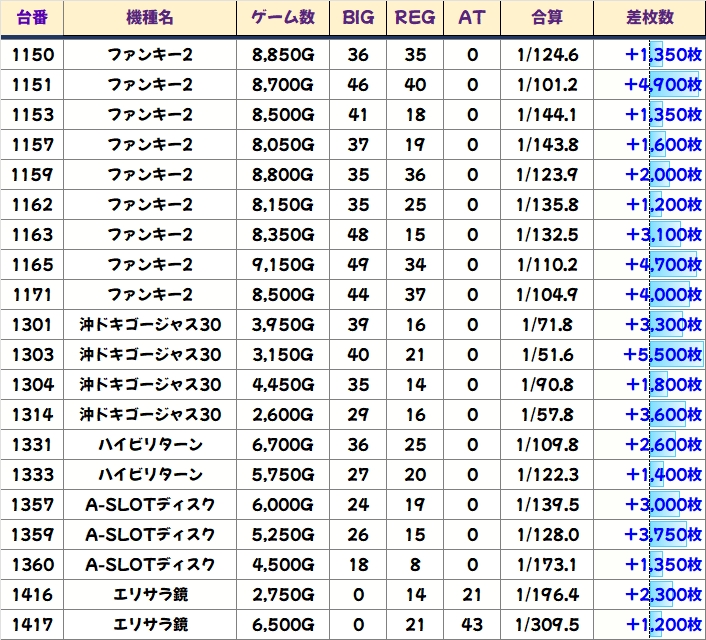This screenshot has width=706, height=640.
Task: Click the REG column header
Action: [x=415, y=18]
